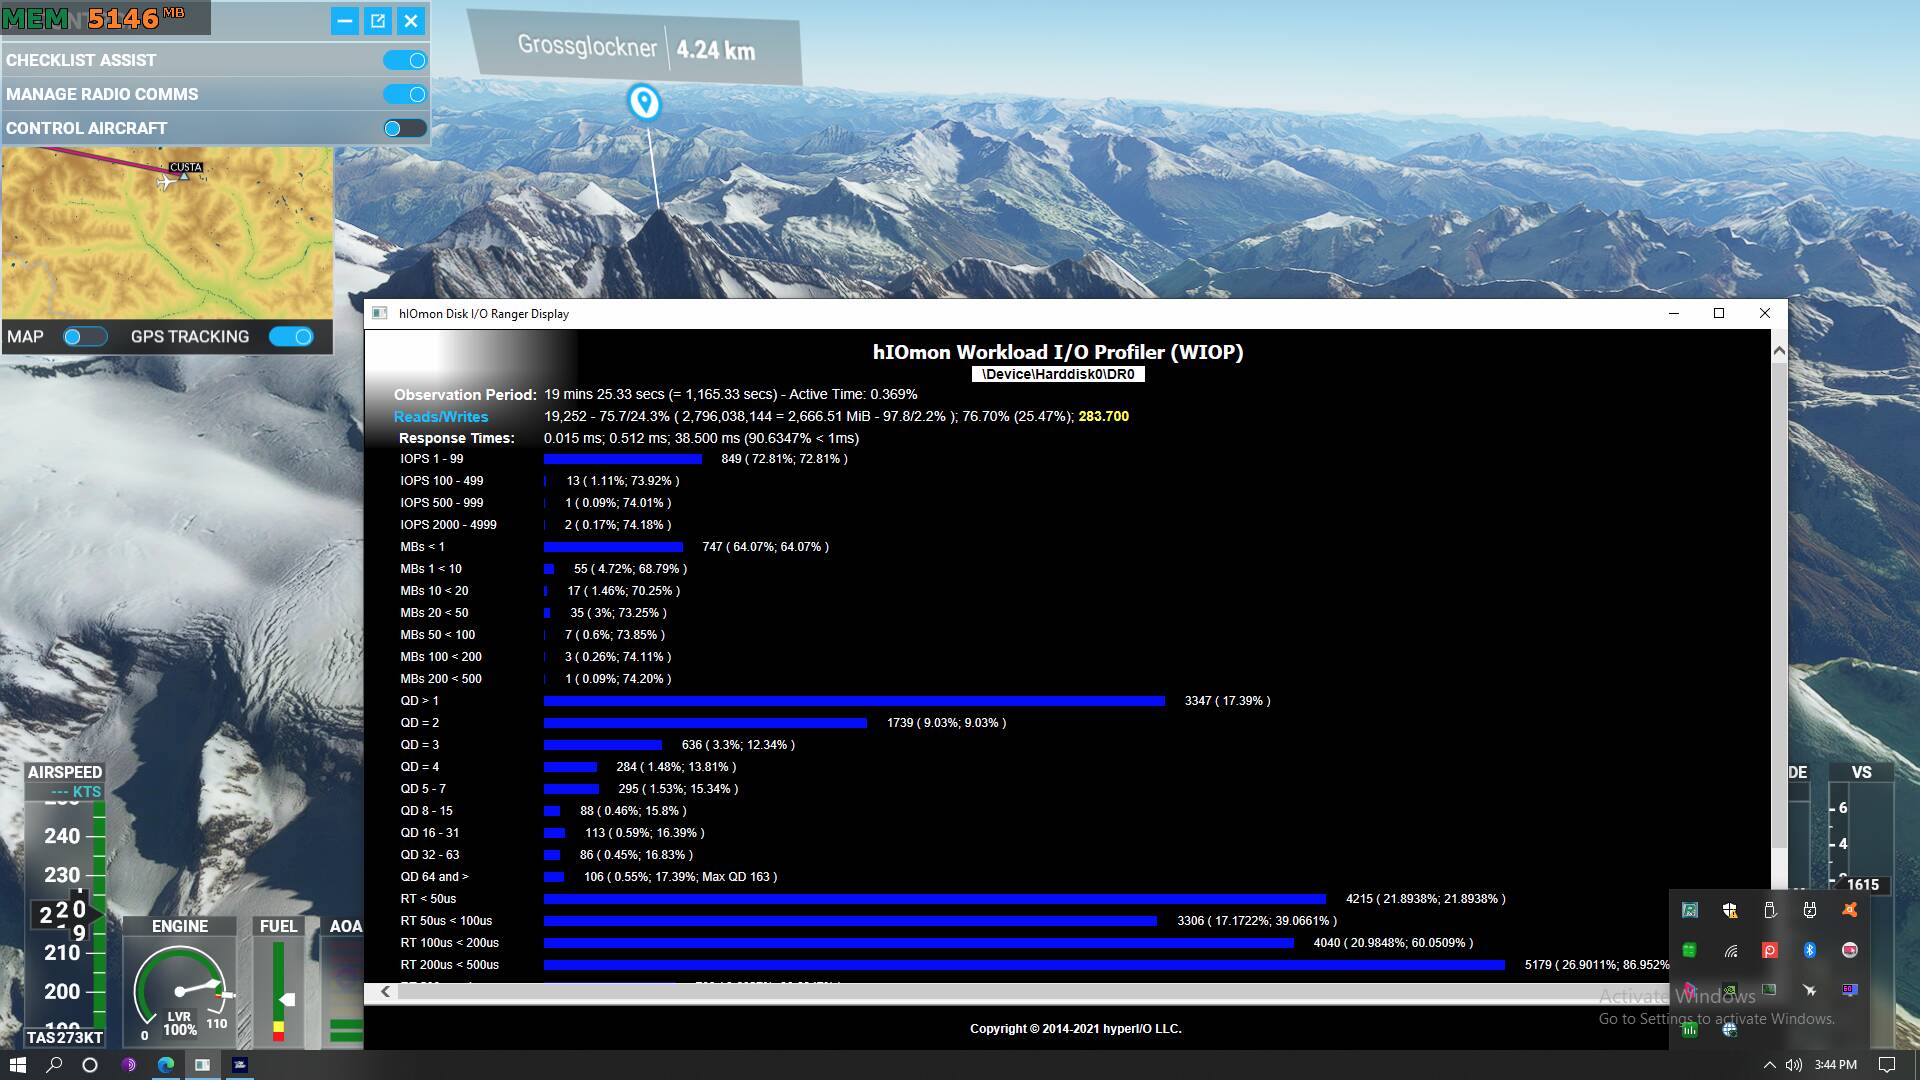Open the Bluetooth tray icon
Viewport: 1920px width, 1080px height.
1809,950
